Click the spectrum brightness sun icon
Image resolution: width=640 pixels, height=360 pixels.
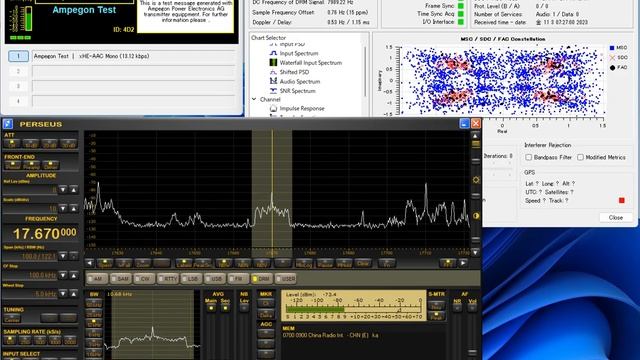click(x=476, y=180)
